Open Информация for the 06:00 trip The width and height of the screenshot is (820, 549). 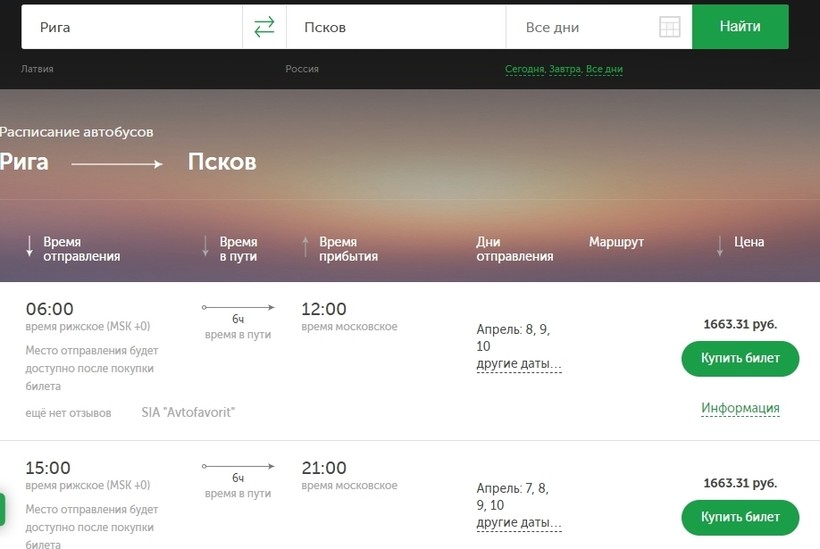pyautogui.click(x=740, y=408)
